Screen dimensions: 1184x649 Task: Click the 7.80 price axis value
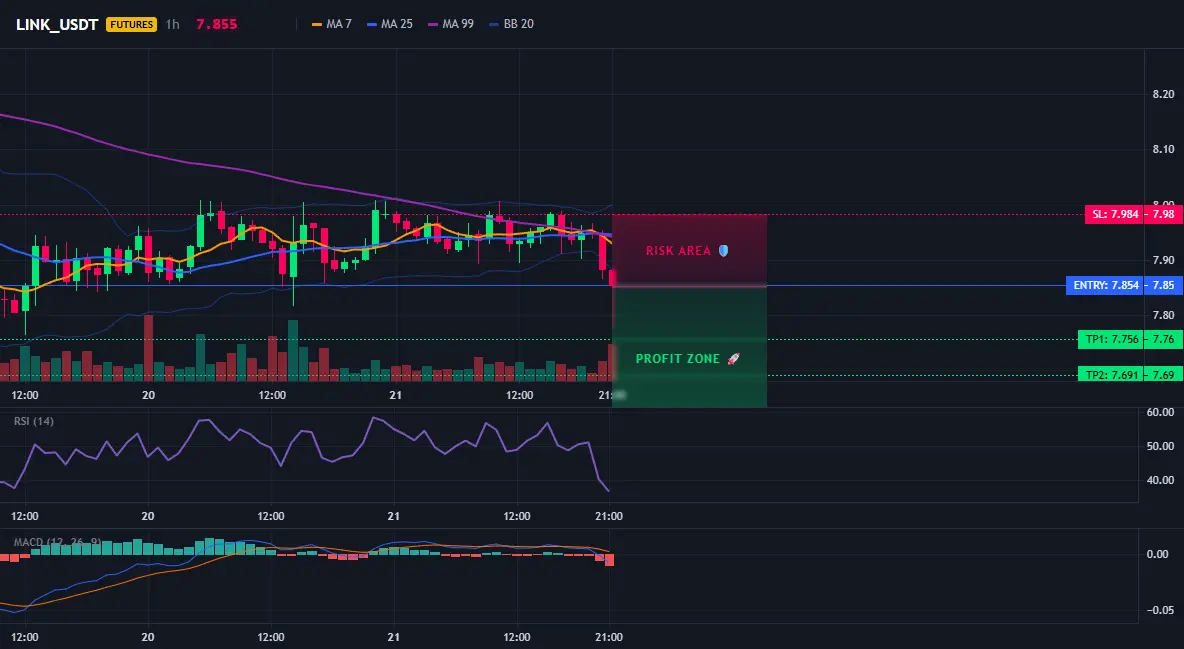1164,315
